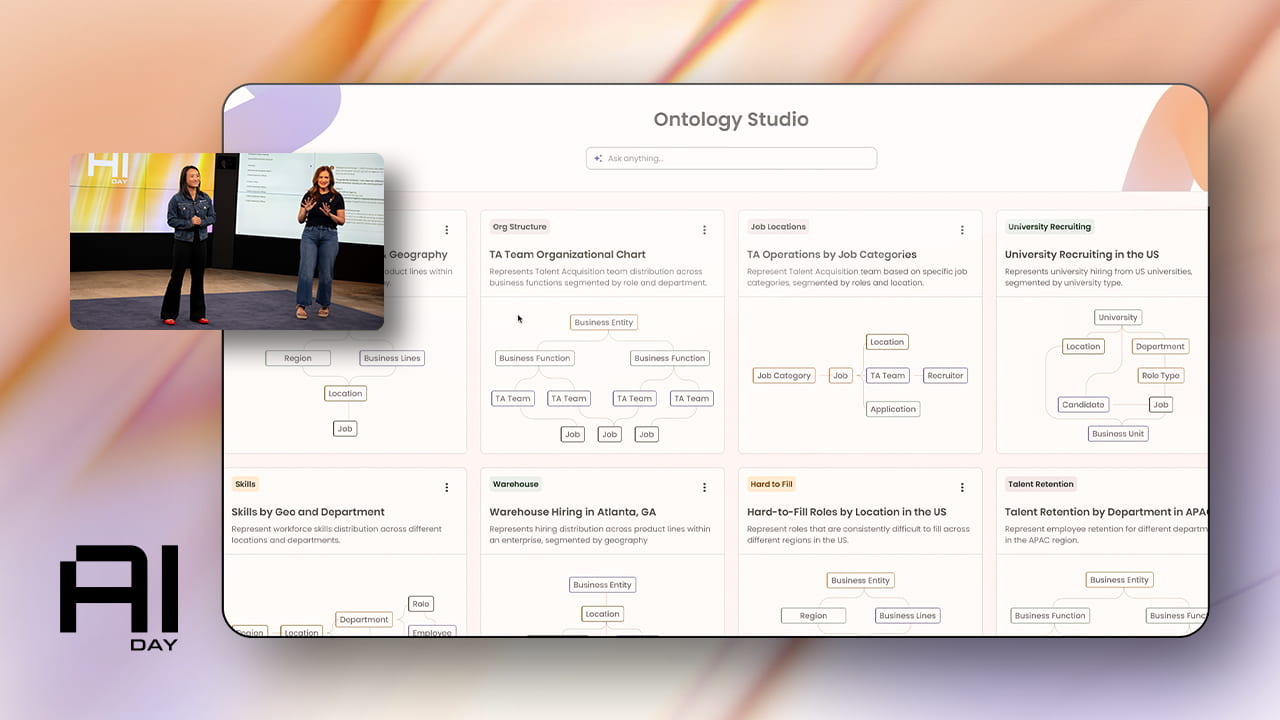Click the Warehouse Hiring card description text
This screenshot has width=1280, height=720.
point(600,534)
